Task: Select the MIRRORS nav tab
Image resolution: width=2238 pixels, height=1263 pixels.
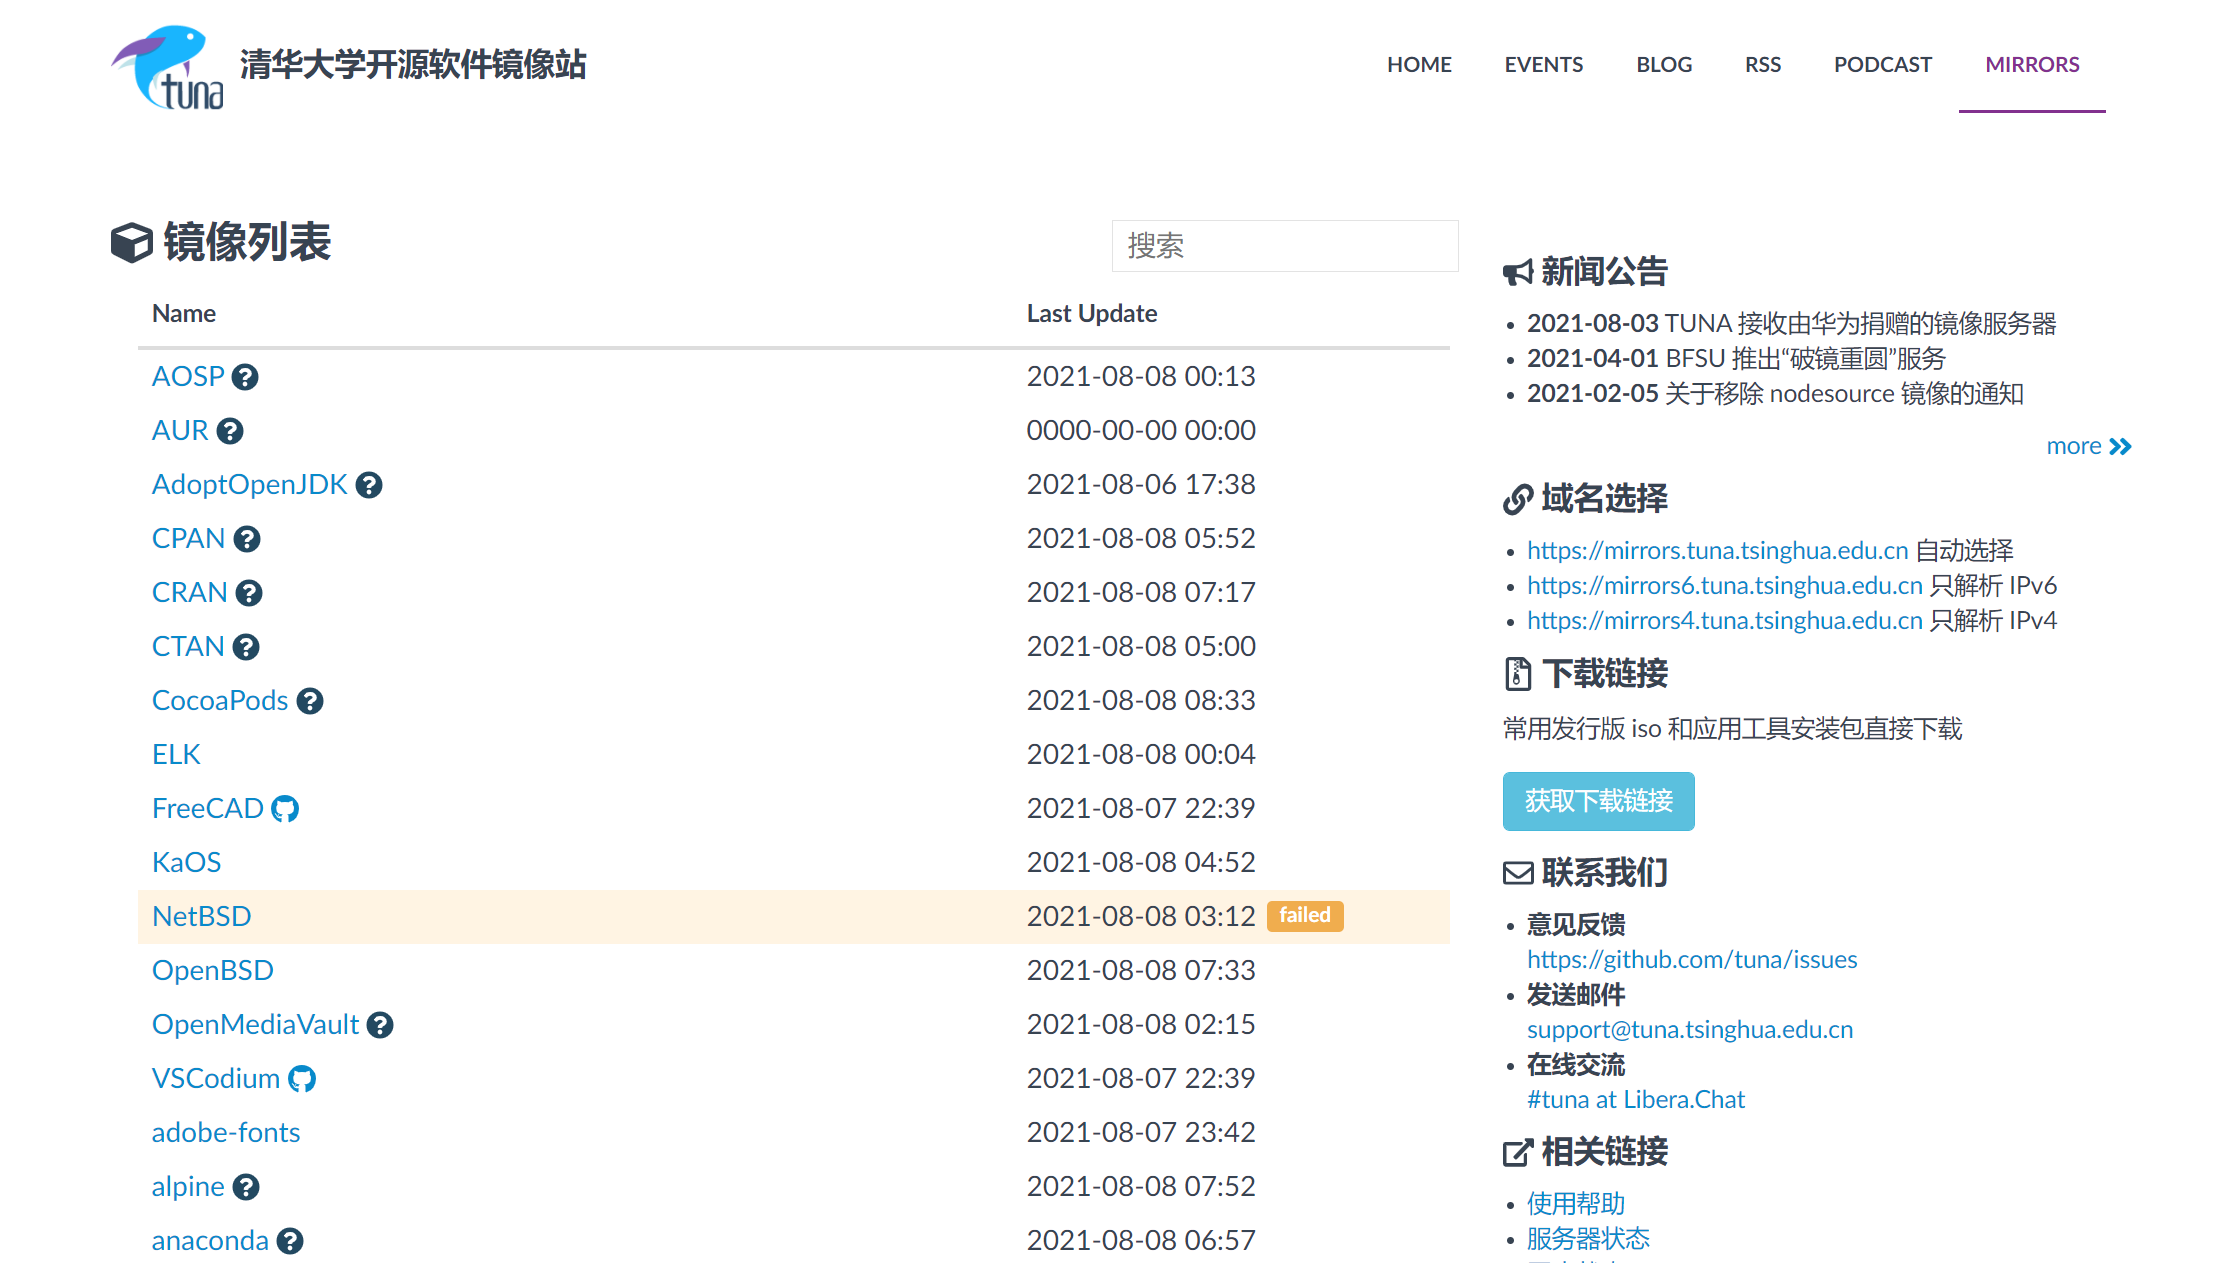Action: pos(2032,65)
